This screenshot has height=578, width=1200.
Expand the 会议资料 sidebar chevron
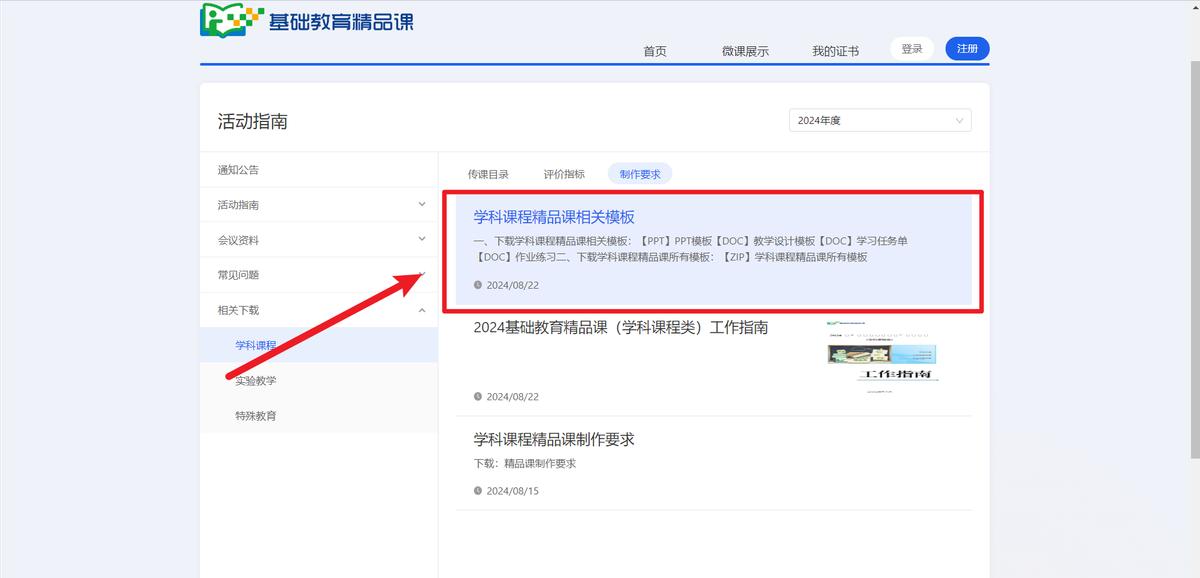pyautogui.click(x=422, y=240)
